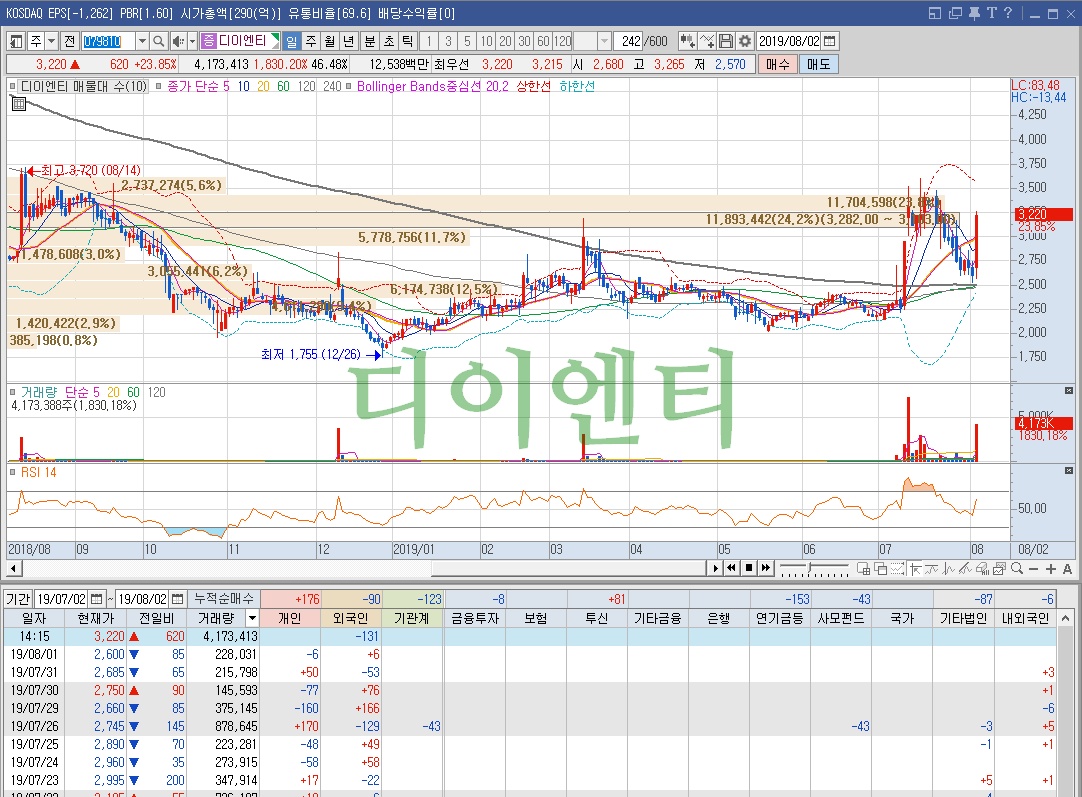
Task: Select daily 일 period toggle
Action: point(292,41)
